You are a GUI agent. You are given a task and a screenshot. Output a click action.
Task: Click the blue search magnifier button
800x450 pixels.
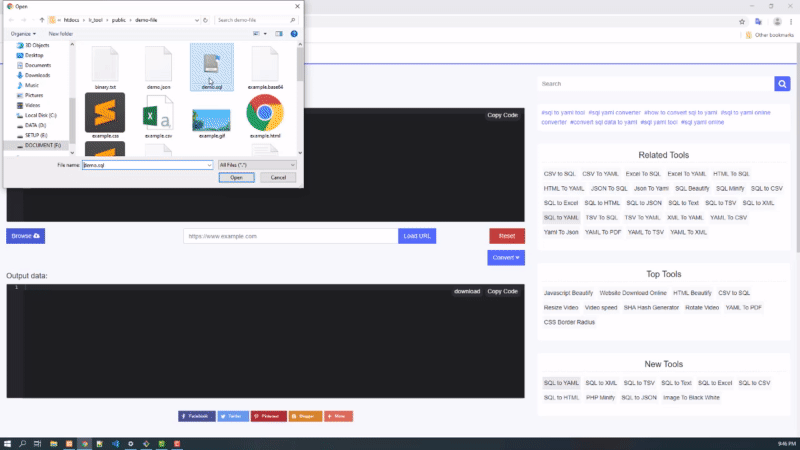pyautogui.click(x=782, y=84)
